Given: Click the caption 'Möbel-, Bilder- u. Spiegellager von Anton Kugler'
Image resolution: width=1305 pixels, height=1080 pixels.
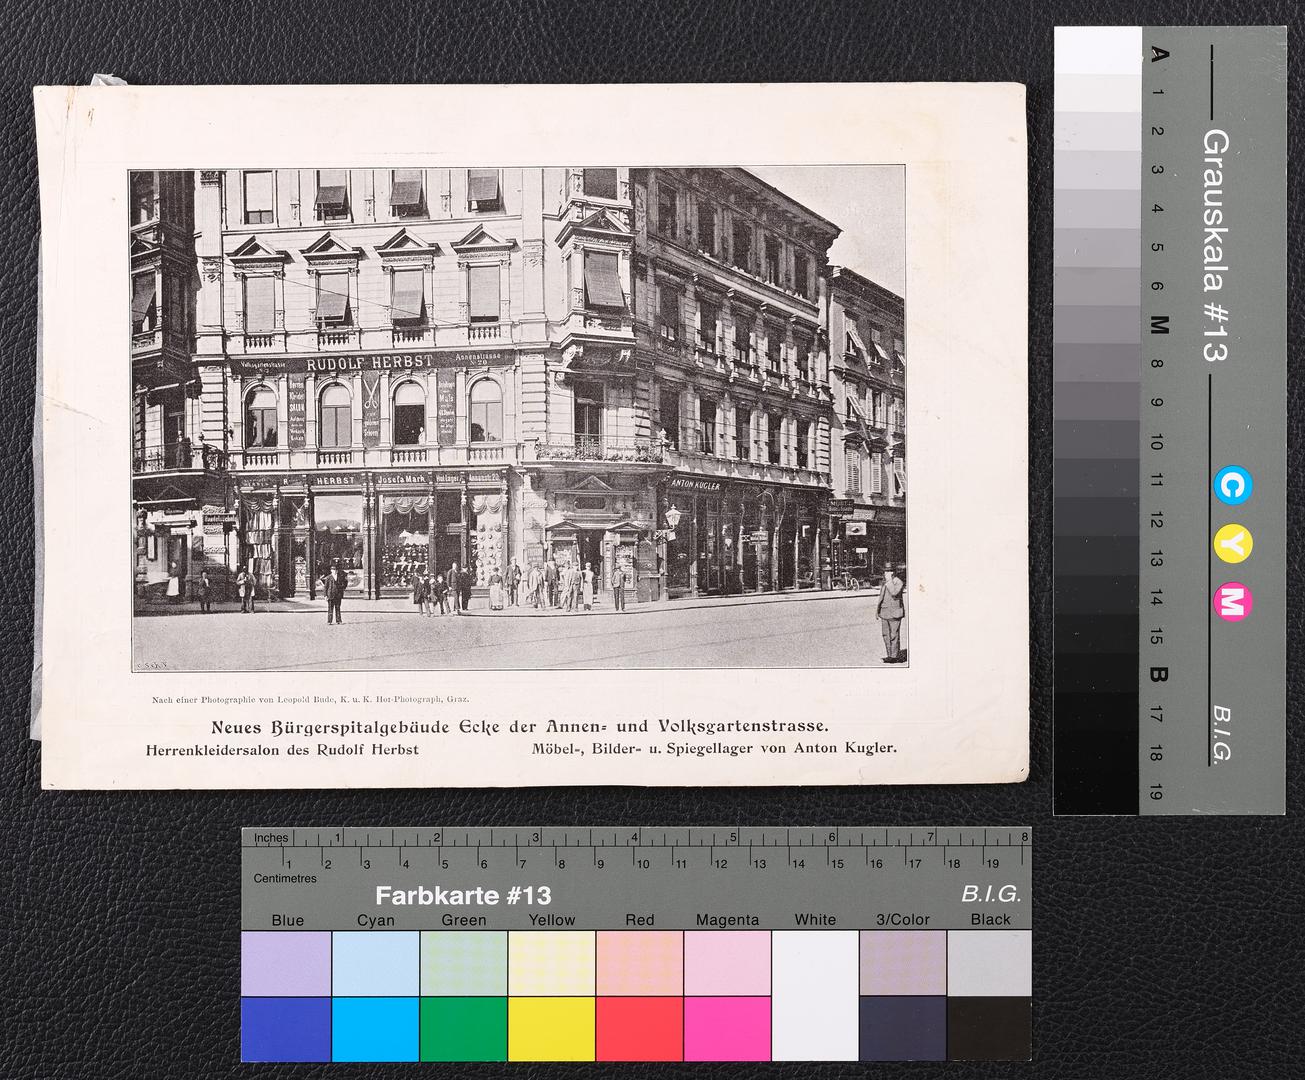Looking at the screenshot, I should tap(716, 747).
